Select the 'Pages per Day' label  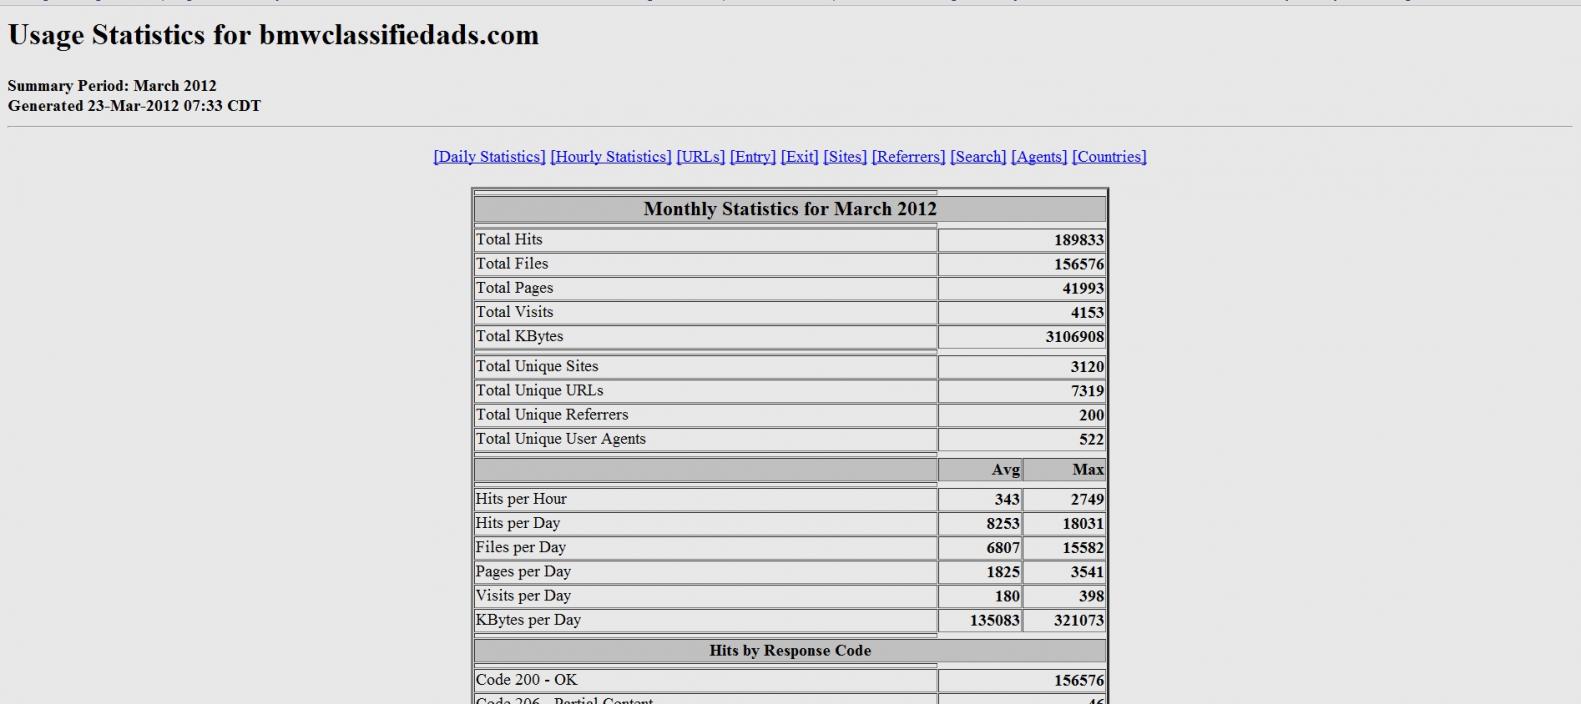click(x=523, y=572)
